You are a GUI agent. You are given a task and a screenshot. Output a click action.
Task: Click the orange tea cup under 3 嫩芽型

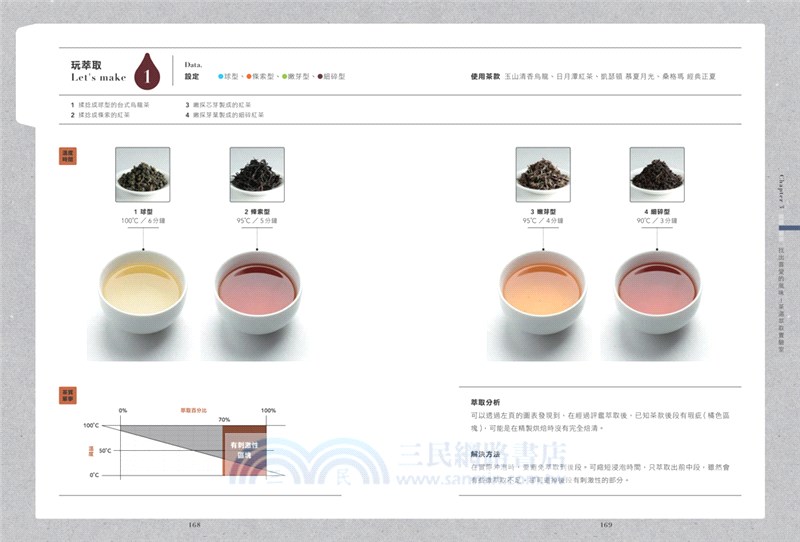click(x=542, y=292)
